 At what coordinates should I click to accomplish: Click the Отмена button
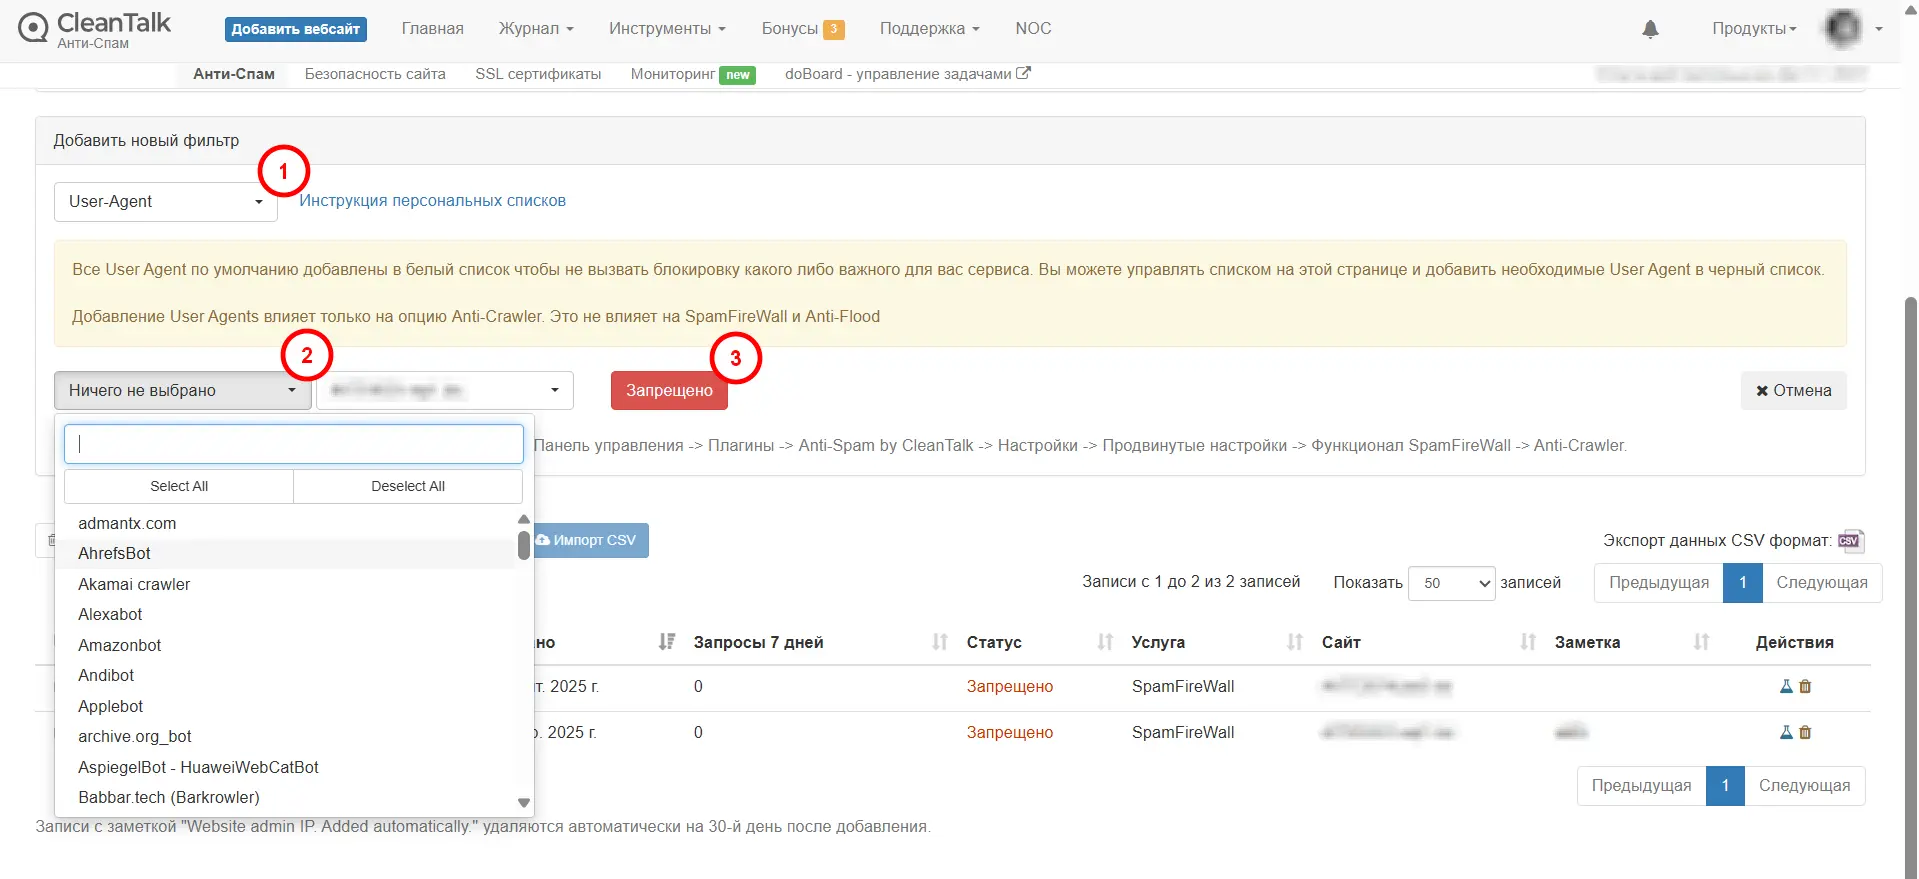click(1793, 390)
